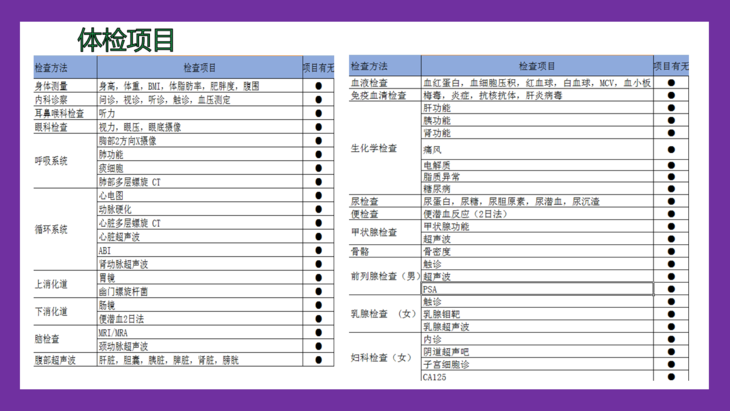Click the dot marker for 心电图
The width and height of the screenshot is (730, 411).
click(x=319, y=196)
